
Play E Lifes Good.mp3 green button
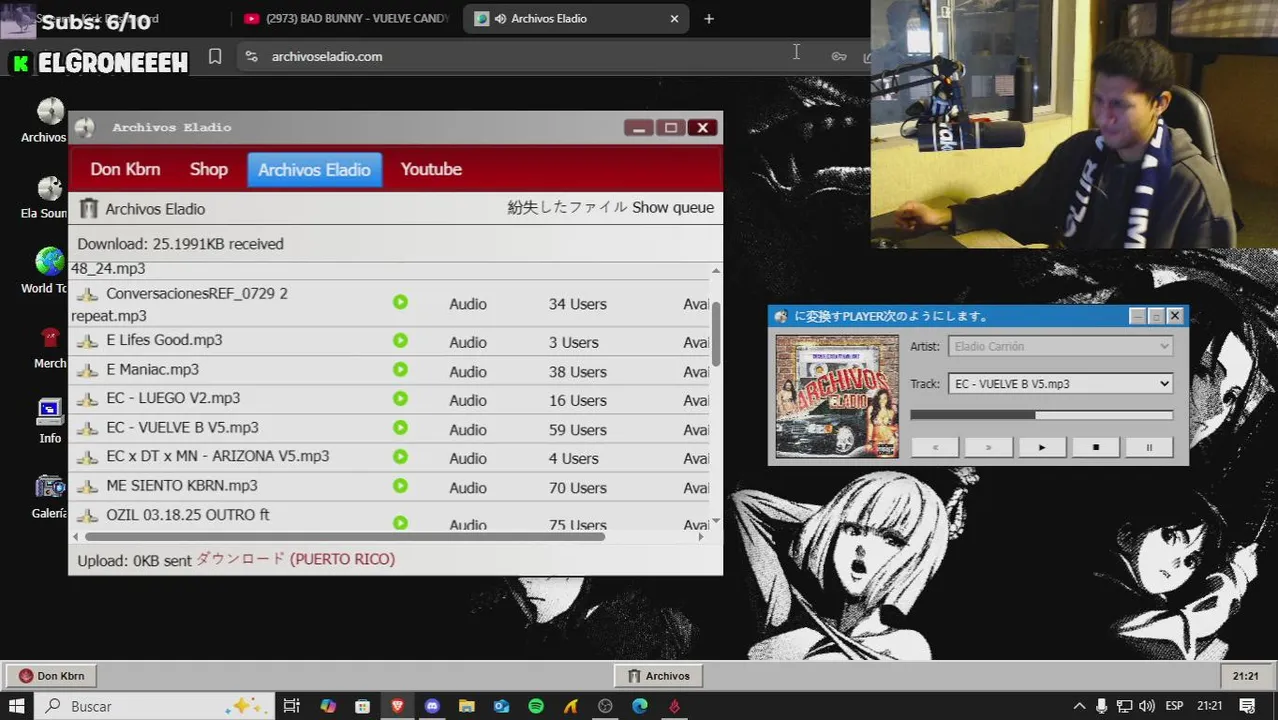(x=400, y=341)
